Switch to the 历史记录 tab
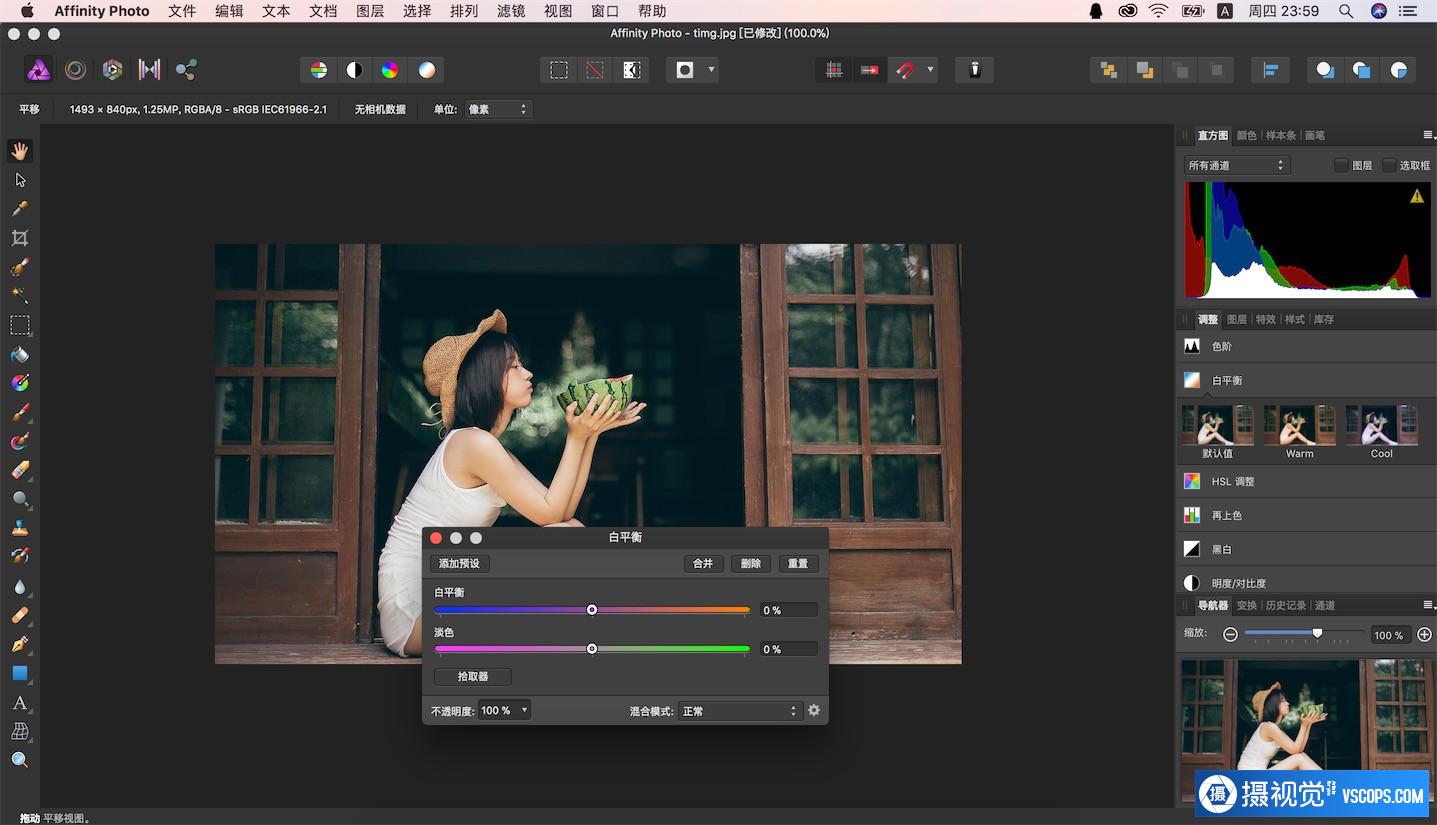 tap(1285, 605)
